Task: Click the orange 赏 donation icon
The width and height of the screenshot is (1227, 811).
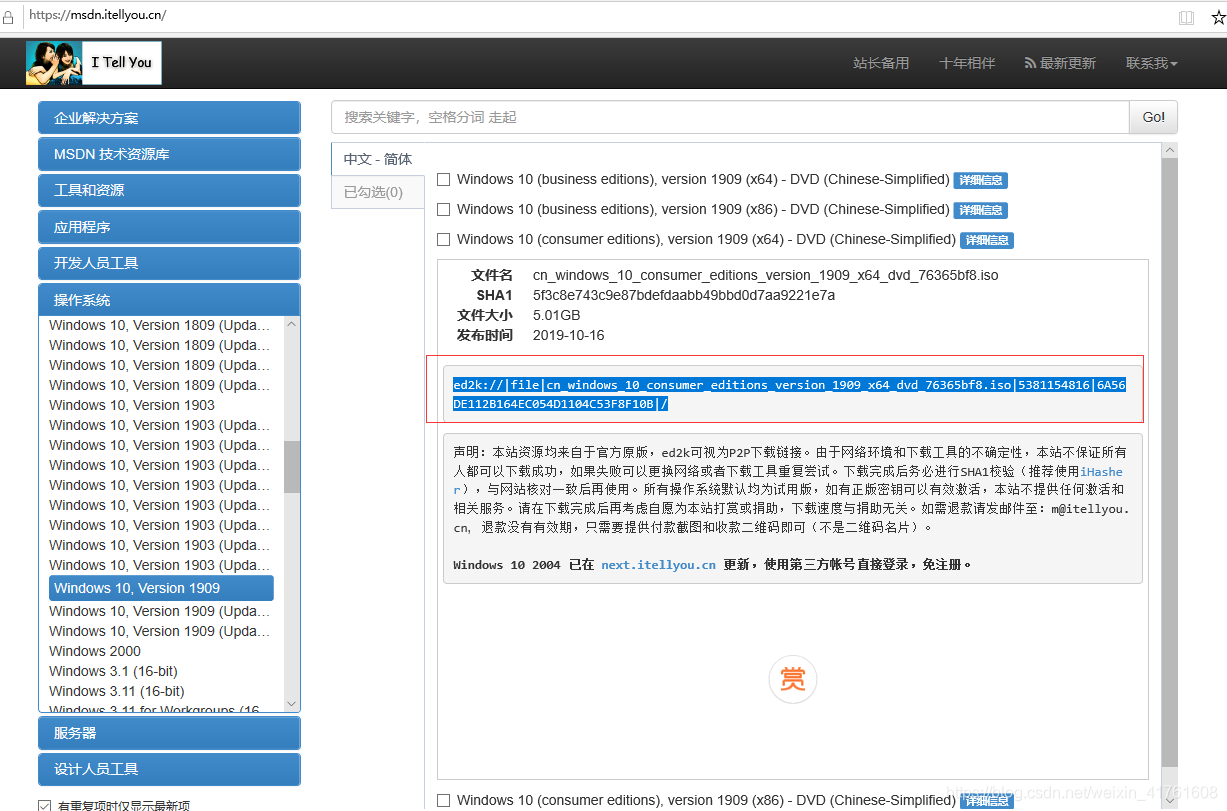Action: coord(792,679)
